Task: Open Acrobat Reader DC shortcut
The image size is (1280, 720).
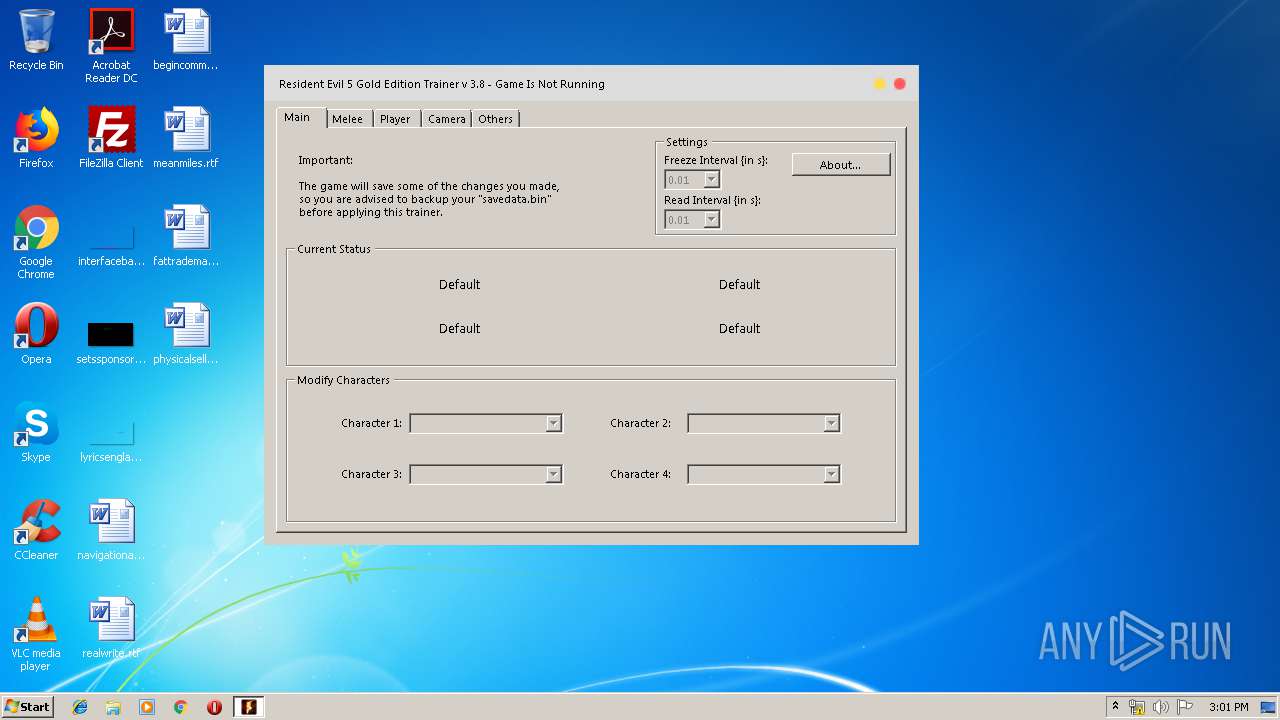Action: (111, 46)
